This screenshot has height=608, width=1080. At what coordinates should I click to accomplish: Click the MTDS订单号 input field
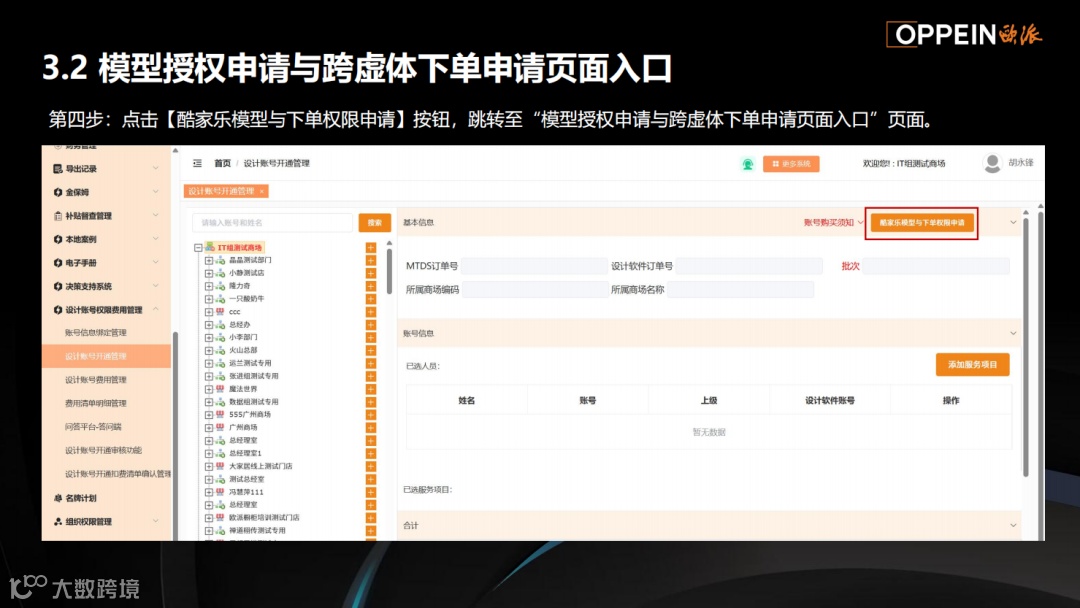pyautogui.click(x=534, y=266)
